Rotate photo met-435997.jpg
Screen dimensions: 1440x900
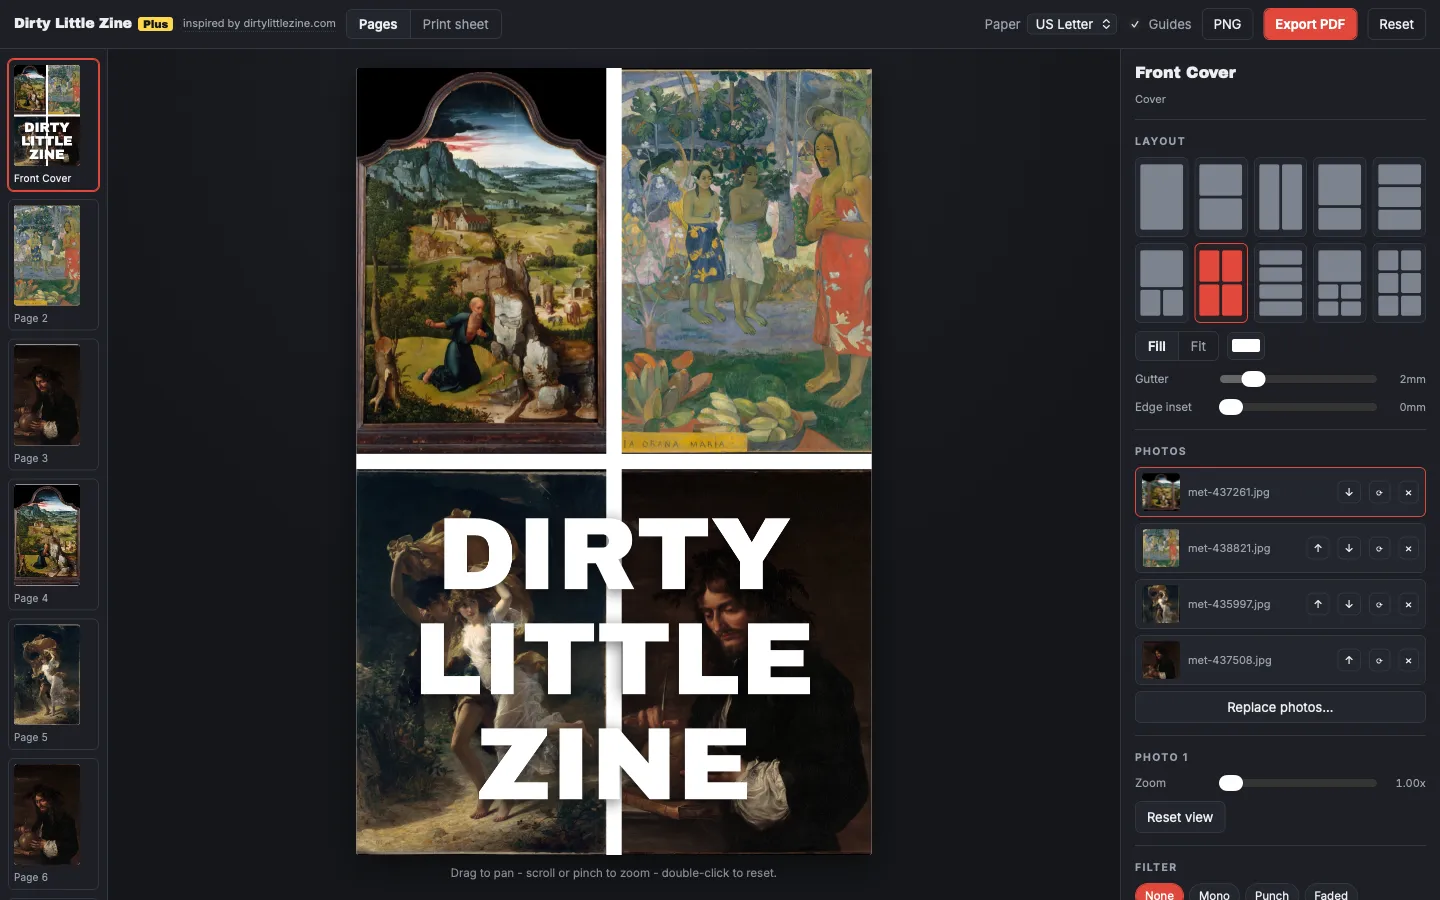coord(1379,604)
